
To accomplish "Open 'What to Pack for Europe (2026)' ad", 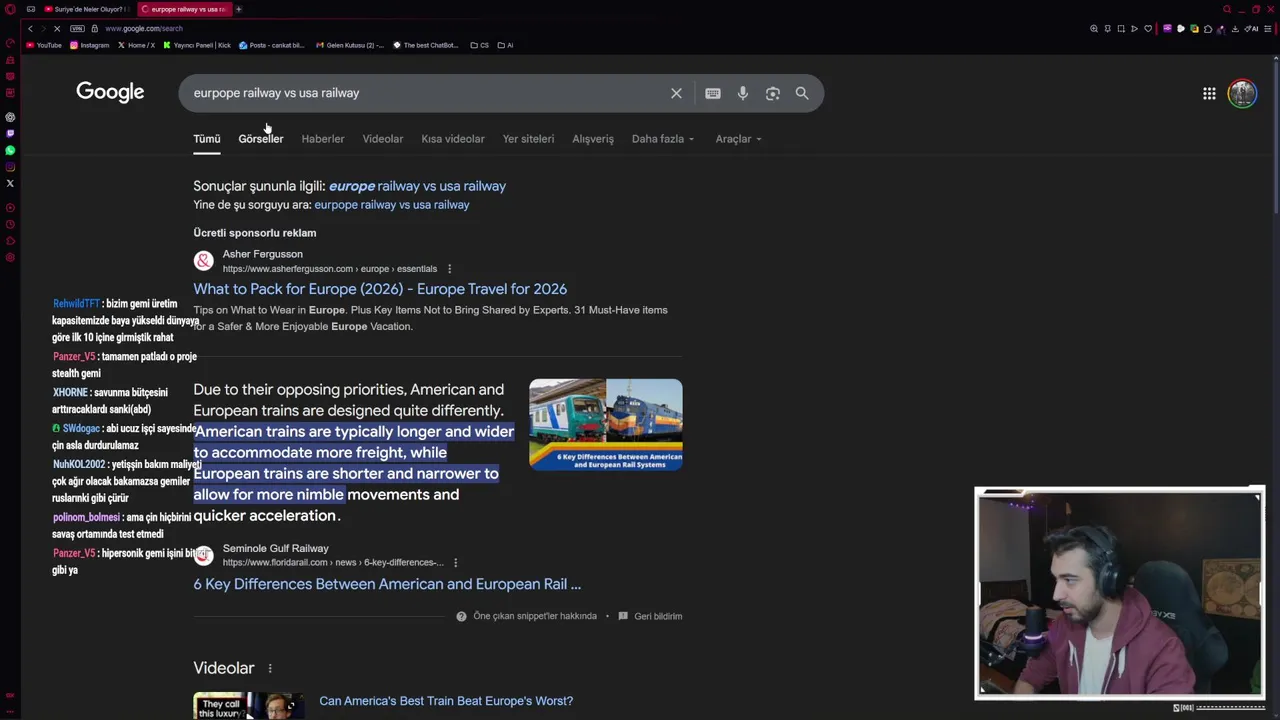I will click(380, 289).
